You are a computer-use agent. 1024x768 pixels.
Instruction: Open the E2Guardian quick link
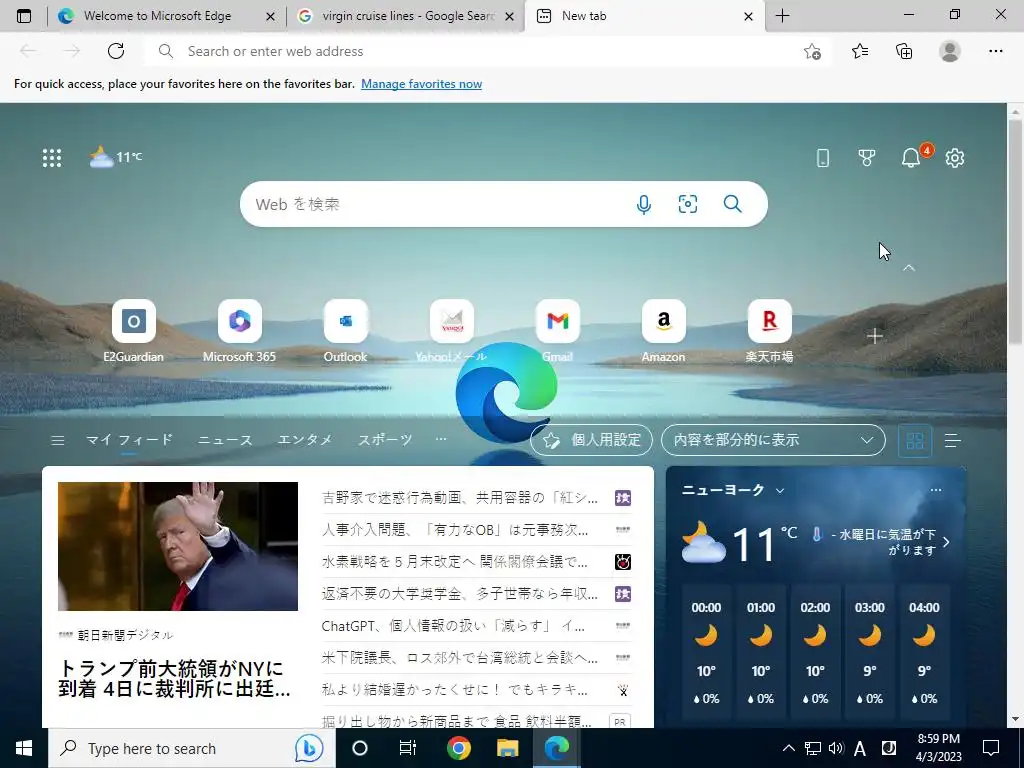(133, 331)
